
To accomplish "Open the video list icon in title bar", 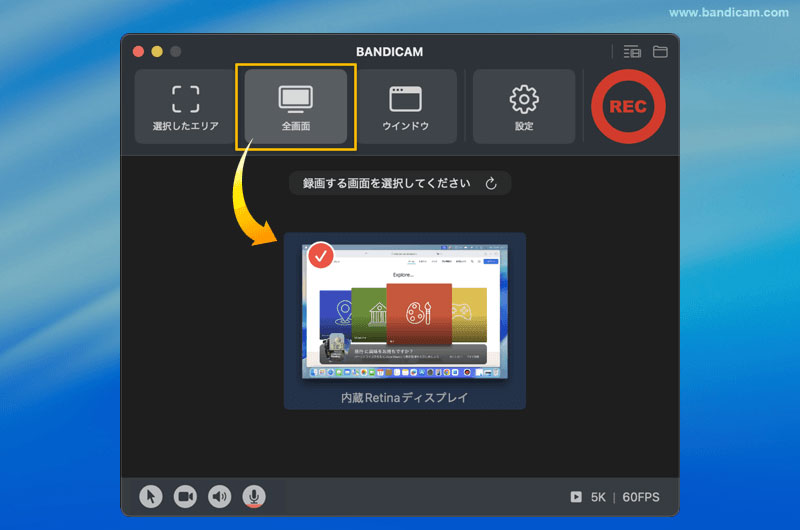I will pyautogui.click(x=632, y=52).
